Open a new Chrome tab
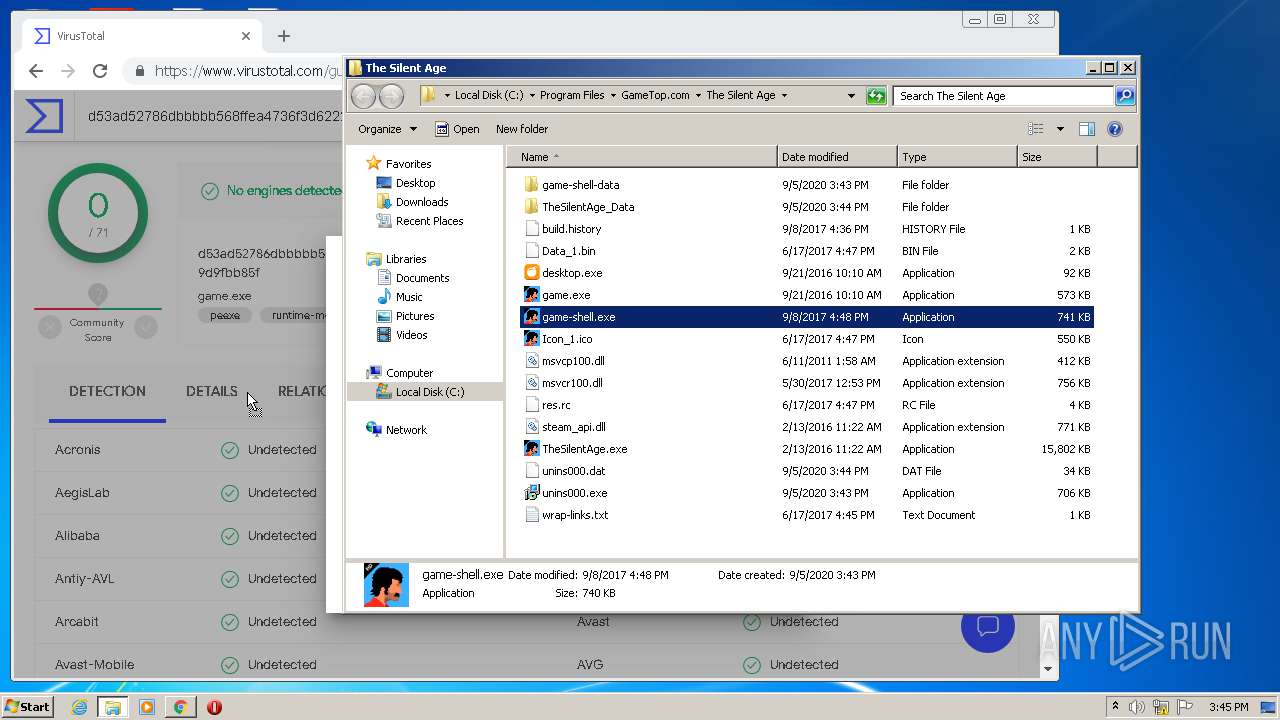 pyautogui.click(x=284, y=36)
